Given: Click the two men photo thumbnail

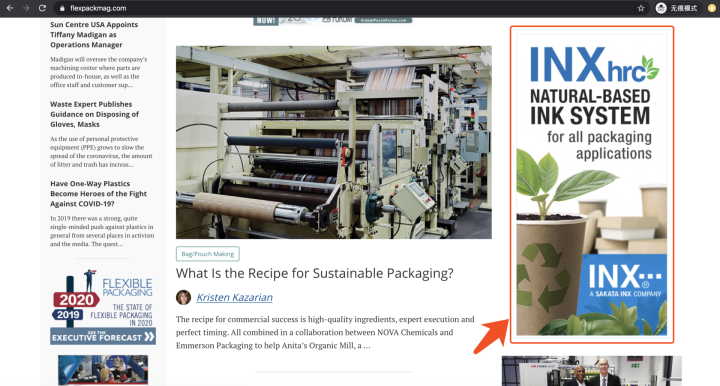Looking at the screenshot, I should click(591, 371).
